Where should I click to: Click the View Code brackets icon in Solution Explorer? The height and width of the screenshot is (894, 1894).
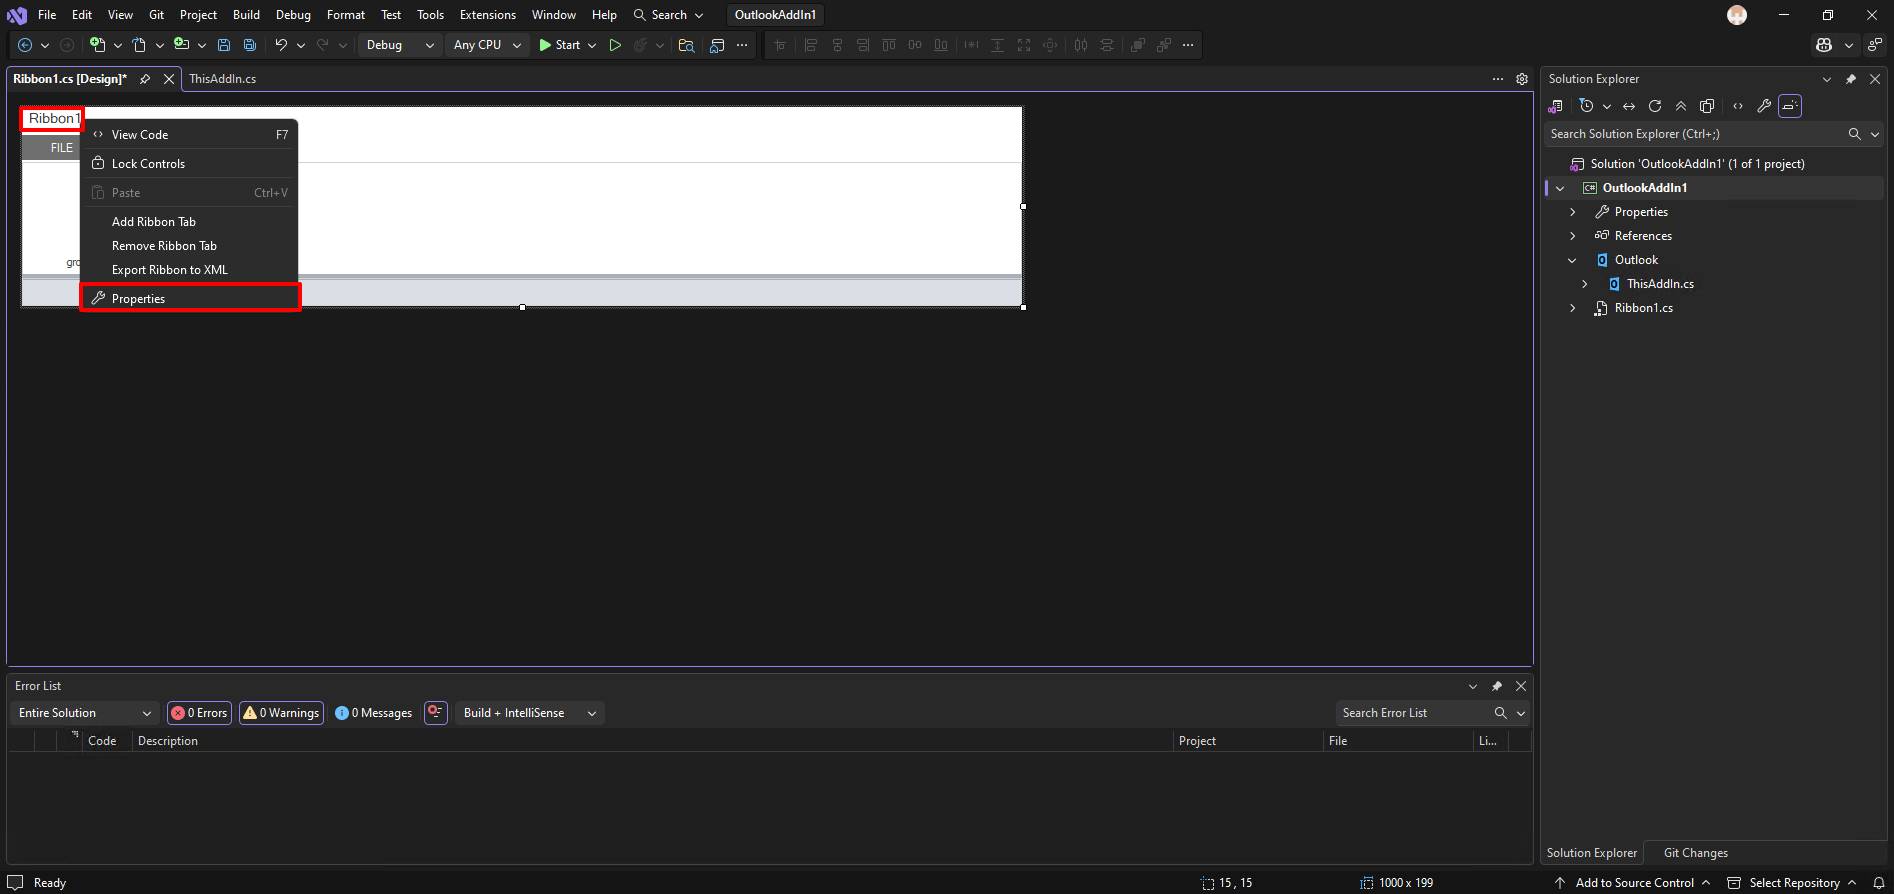pos(1738,106)
